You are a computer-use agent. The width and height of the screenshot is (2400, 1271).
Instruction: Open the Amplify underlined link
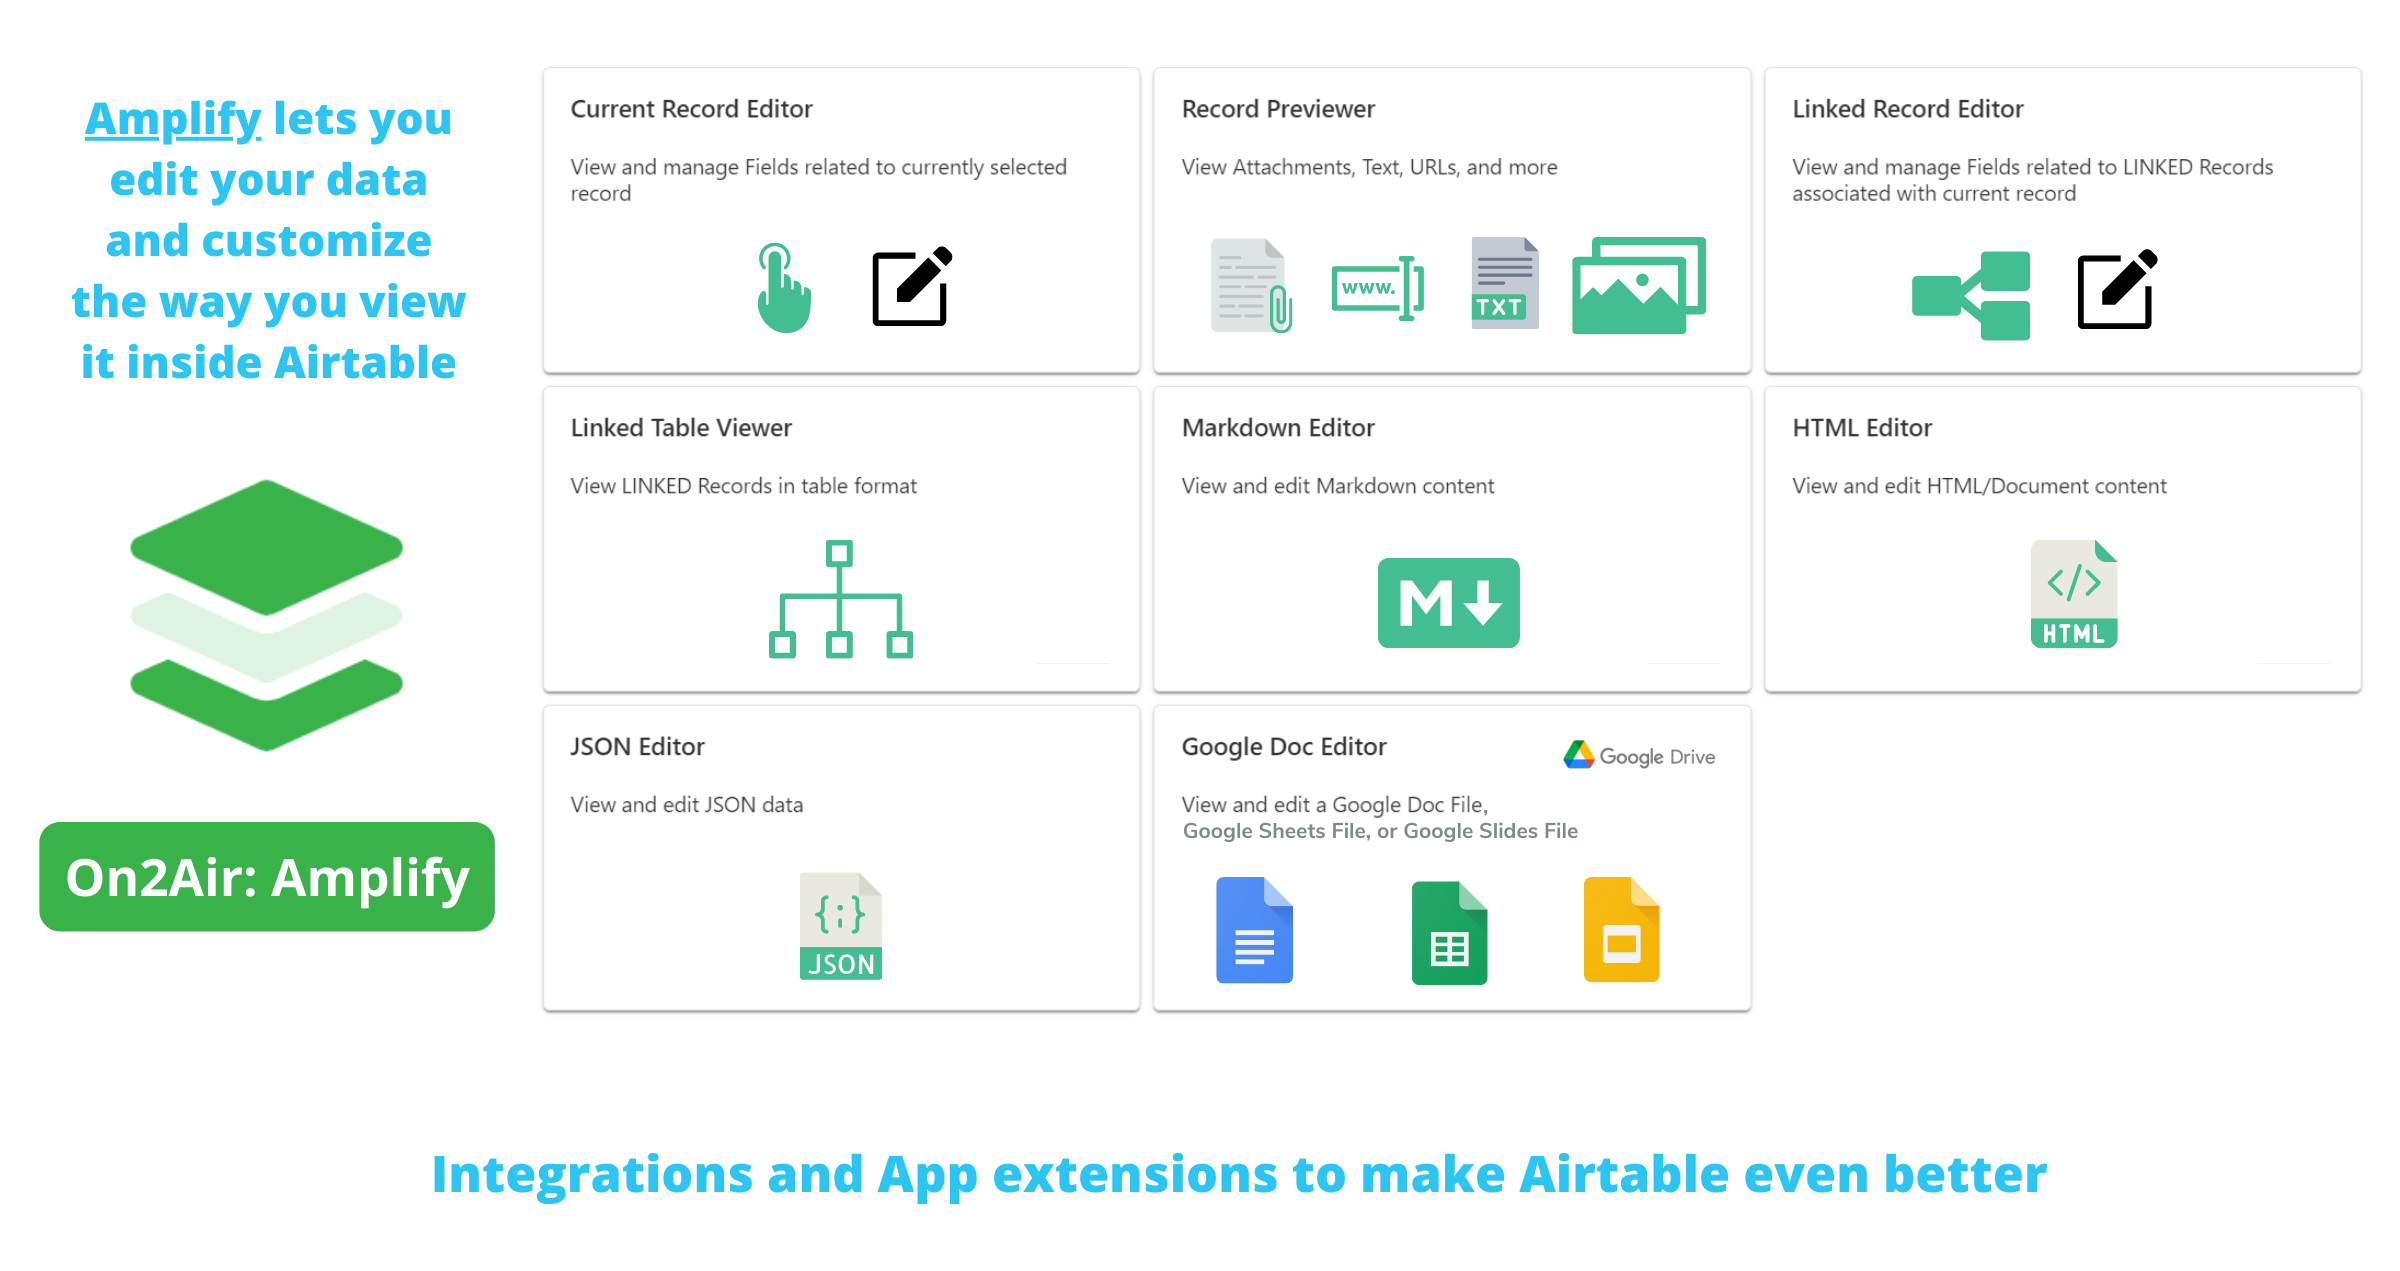(173, 119)
